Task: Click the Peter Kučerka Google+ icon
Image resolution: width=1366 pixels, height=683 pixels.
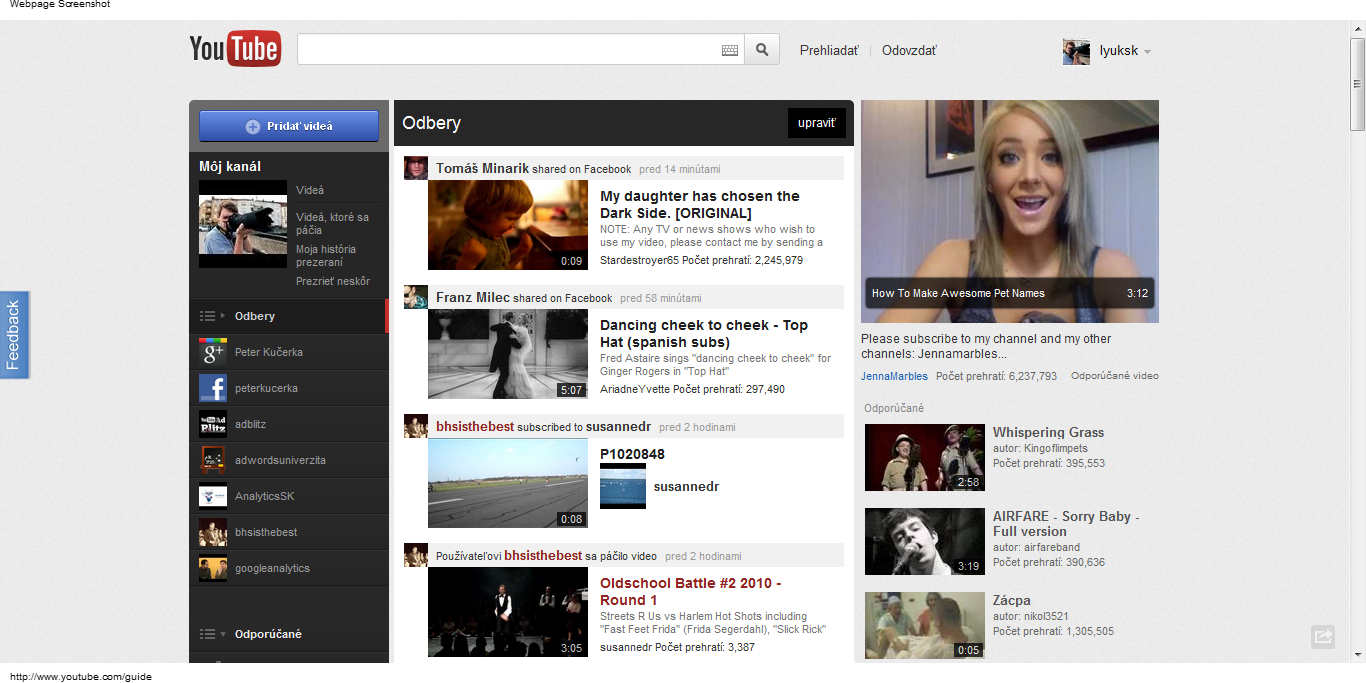Action: click(x=213, y=352)
